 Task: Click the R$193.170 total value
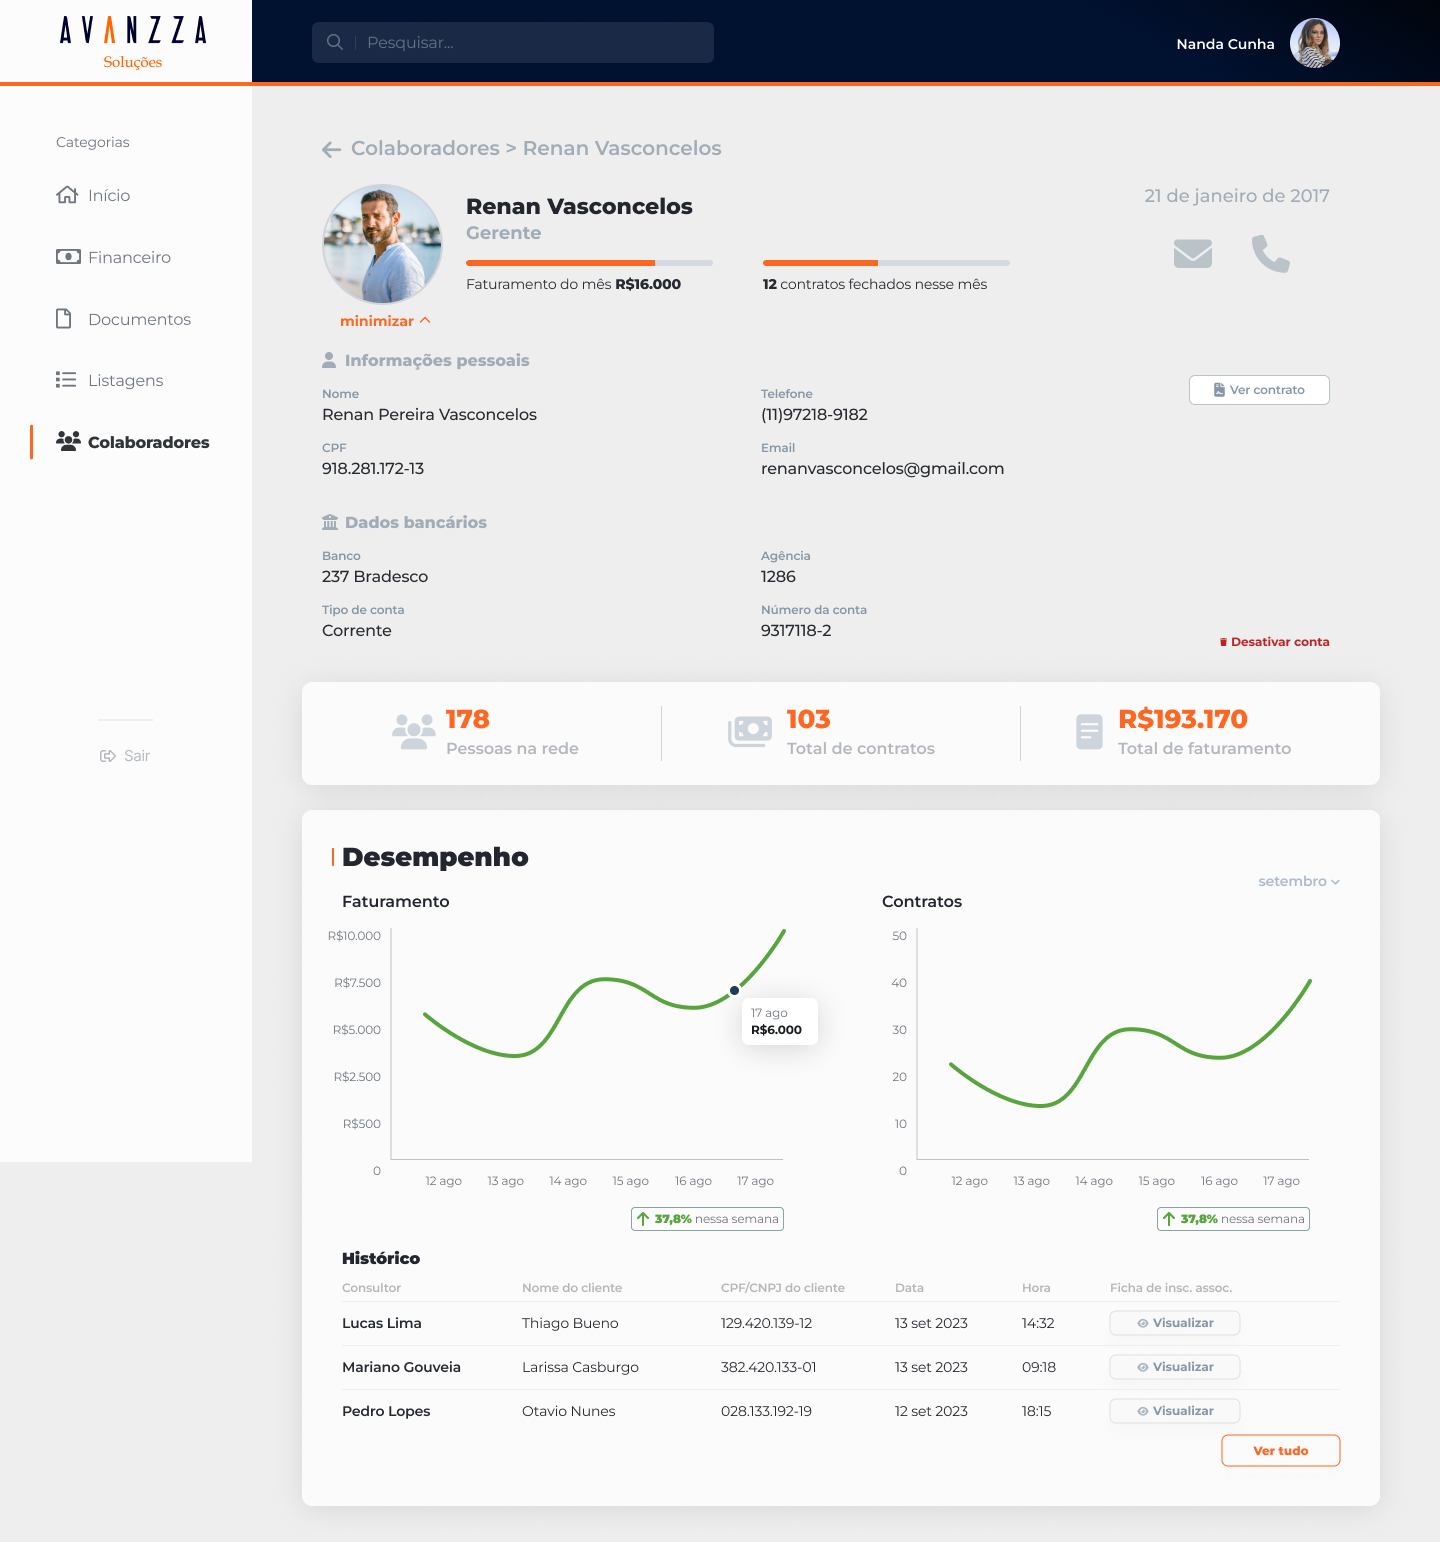tap(1183, 719)
